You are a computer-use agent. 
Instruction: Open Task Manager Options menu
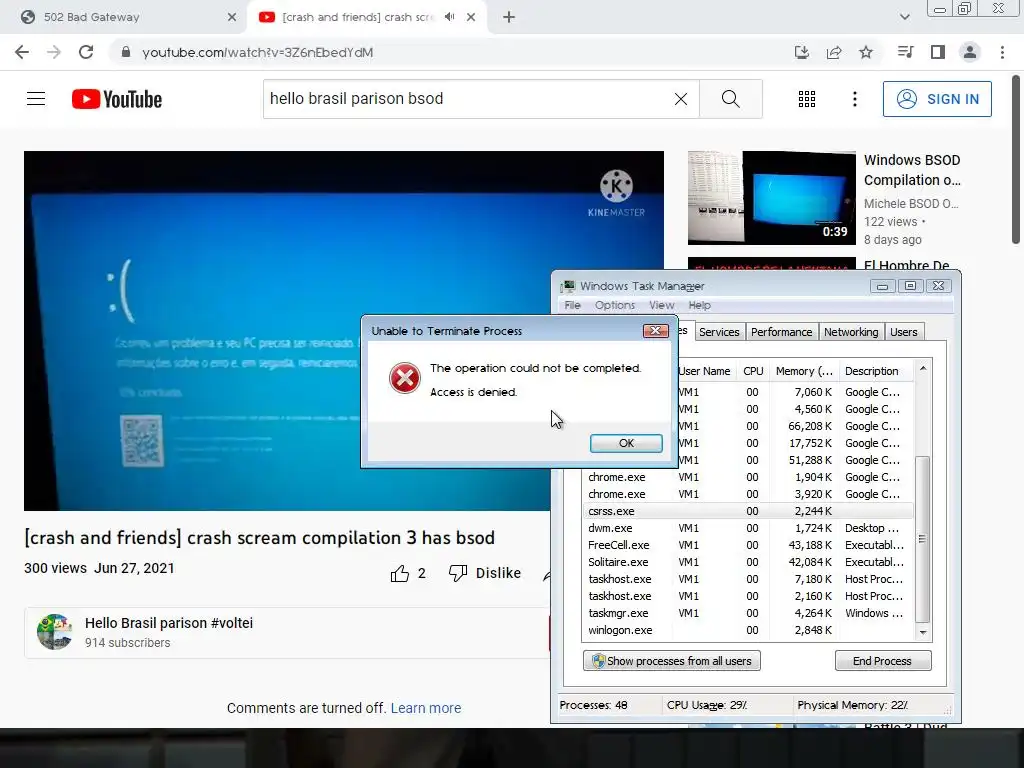pos(615,305)
